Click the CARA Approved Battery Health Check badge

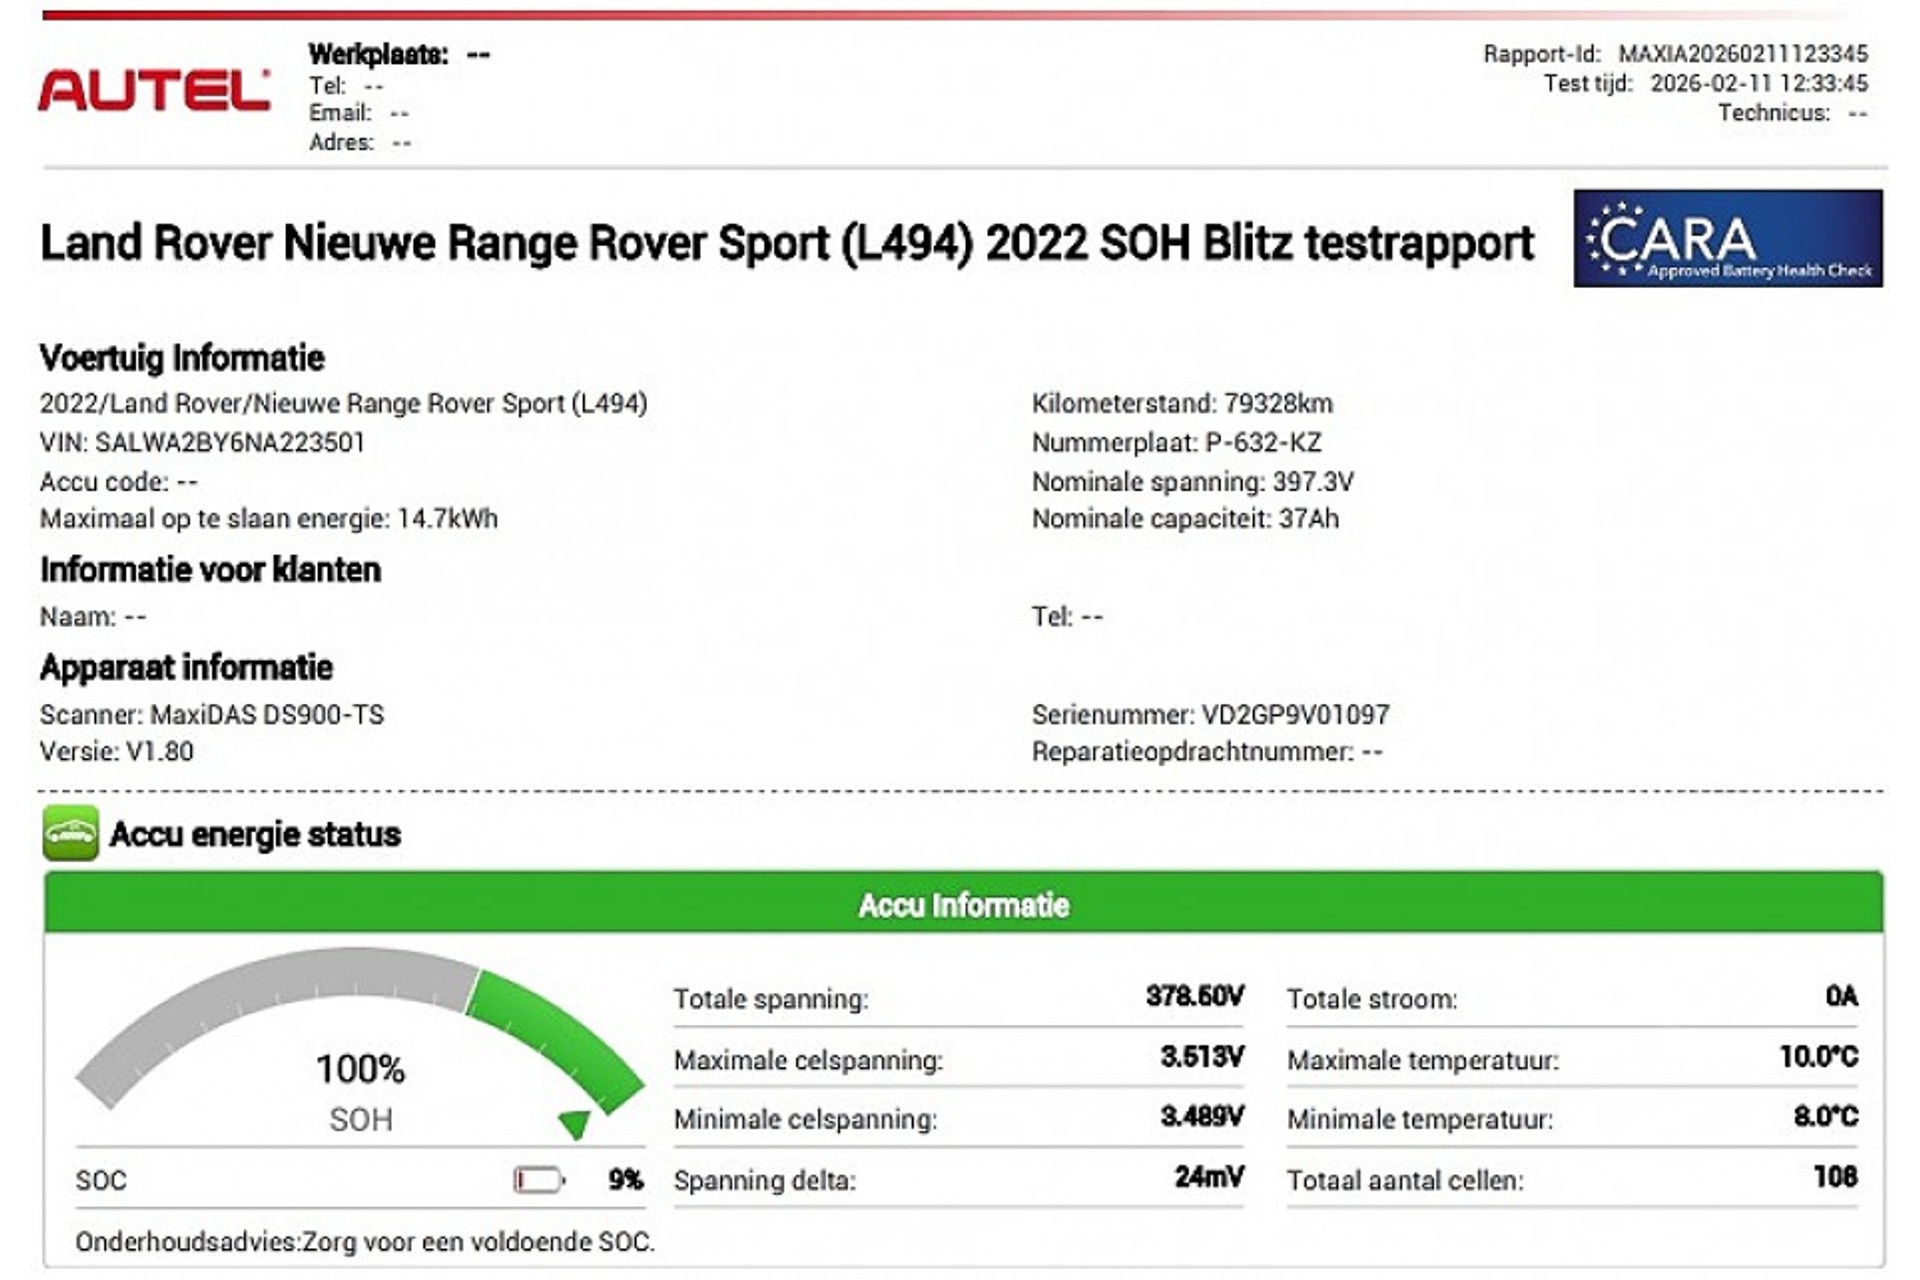coord(1727,238)
